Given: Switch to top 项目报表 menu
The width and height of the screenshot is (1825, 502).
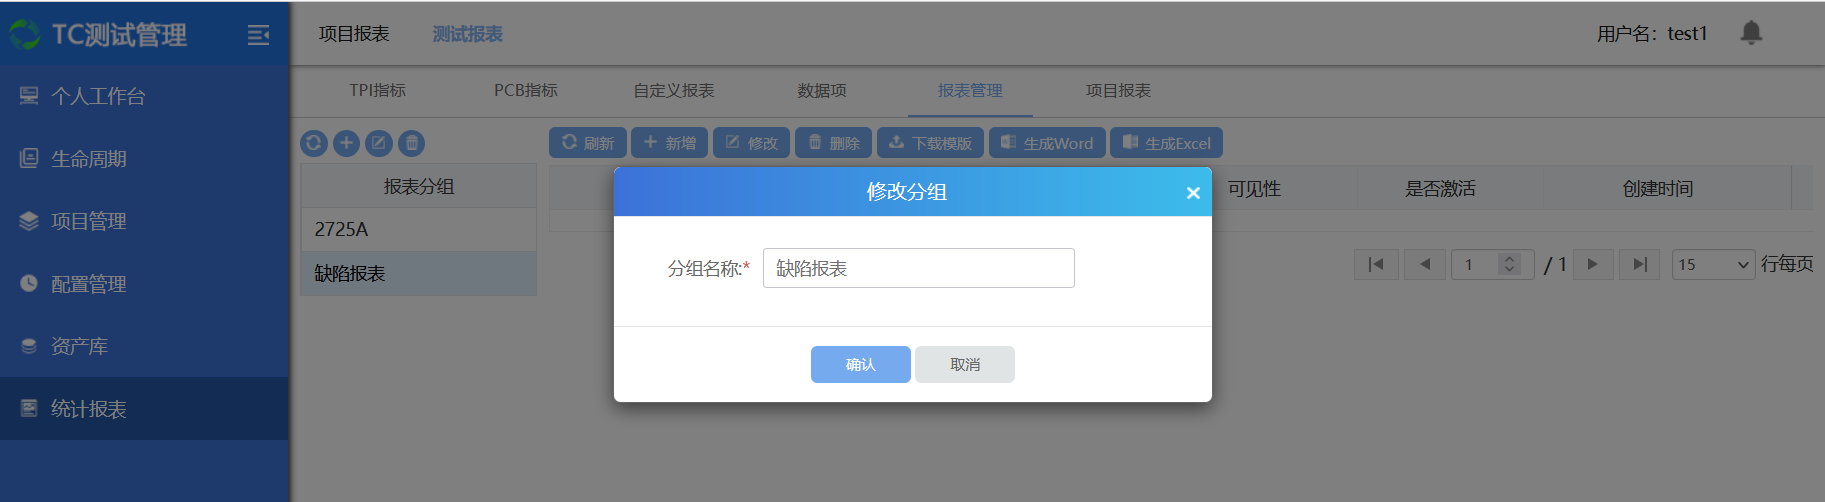Looking at the screenshot, I should point(354,34).
